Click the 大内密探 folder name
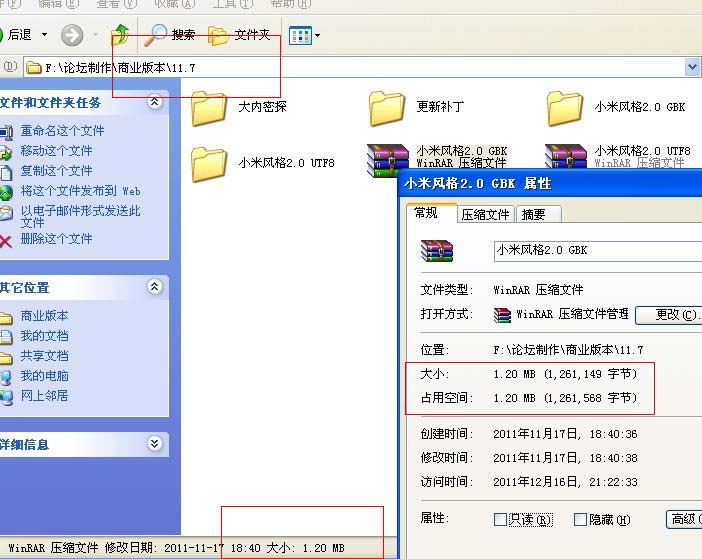Viewport: 702px width, 559px height. (262, 107)
